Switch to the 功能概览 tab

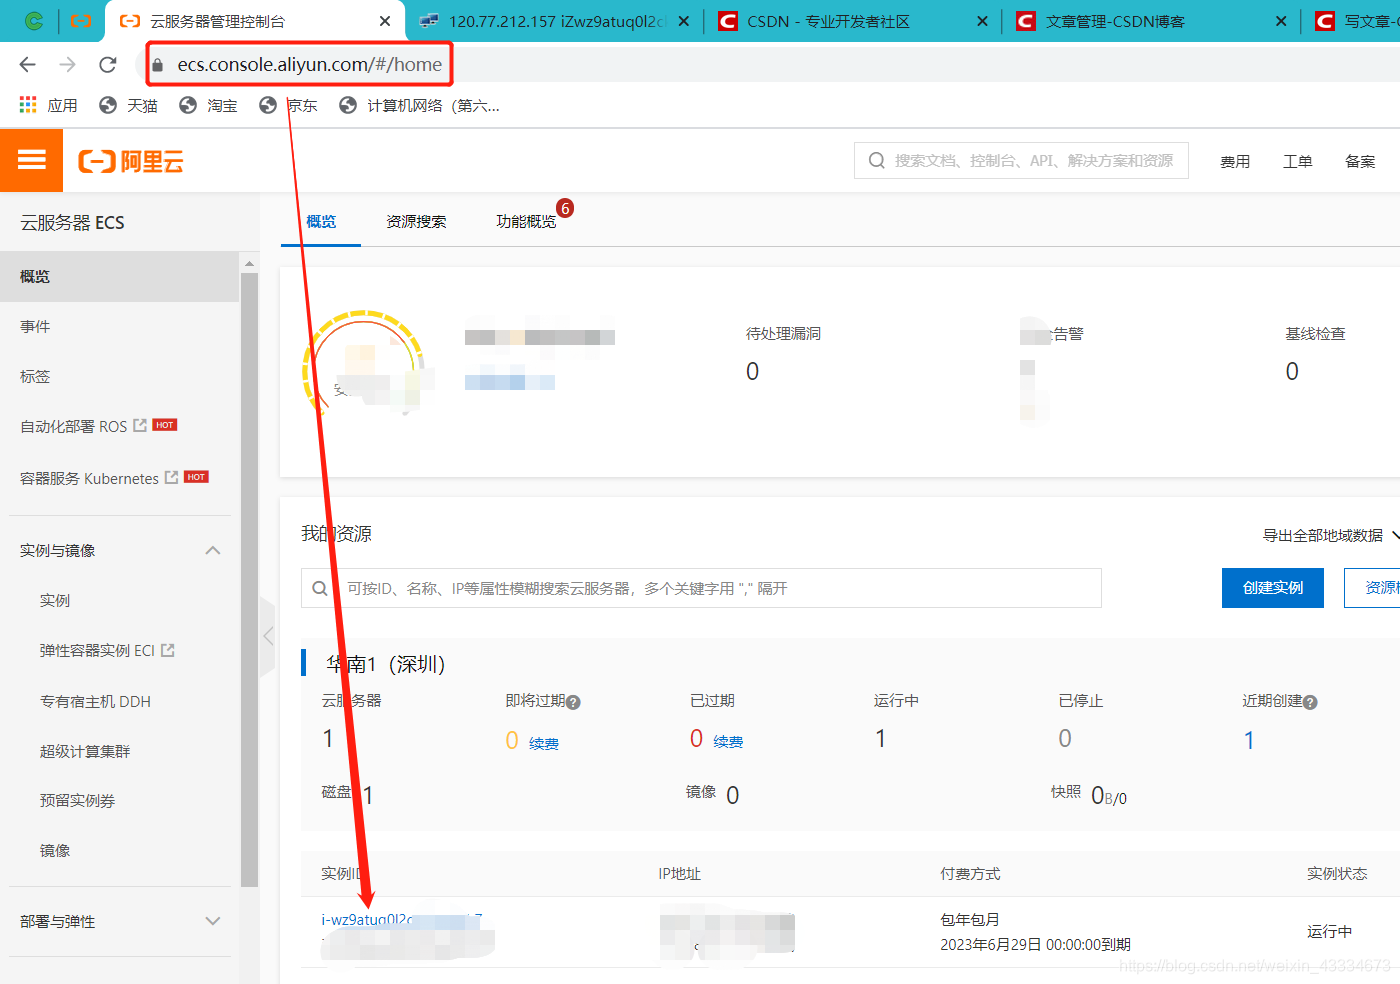pyautogui.click(x=526, y=221)
